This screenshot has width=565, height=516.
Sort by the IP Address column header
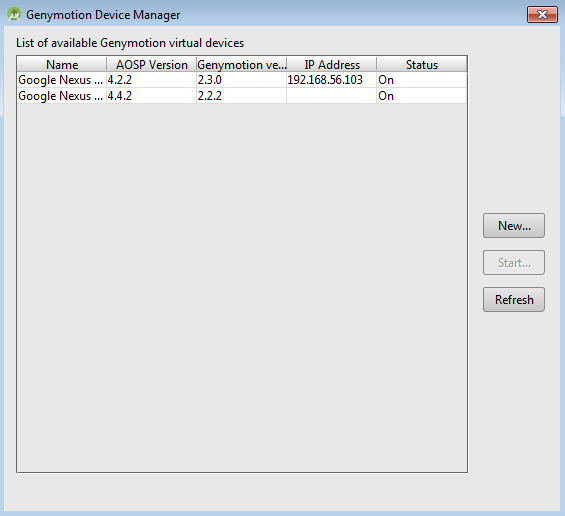[332, 65]
